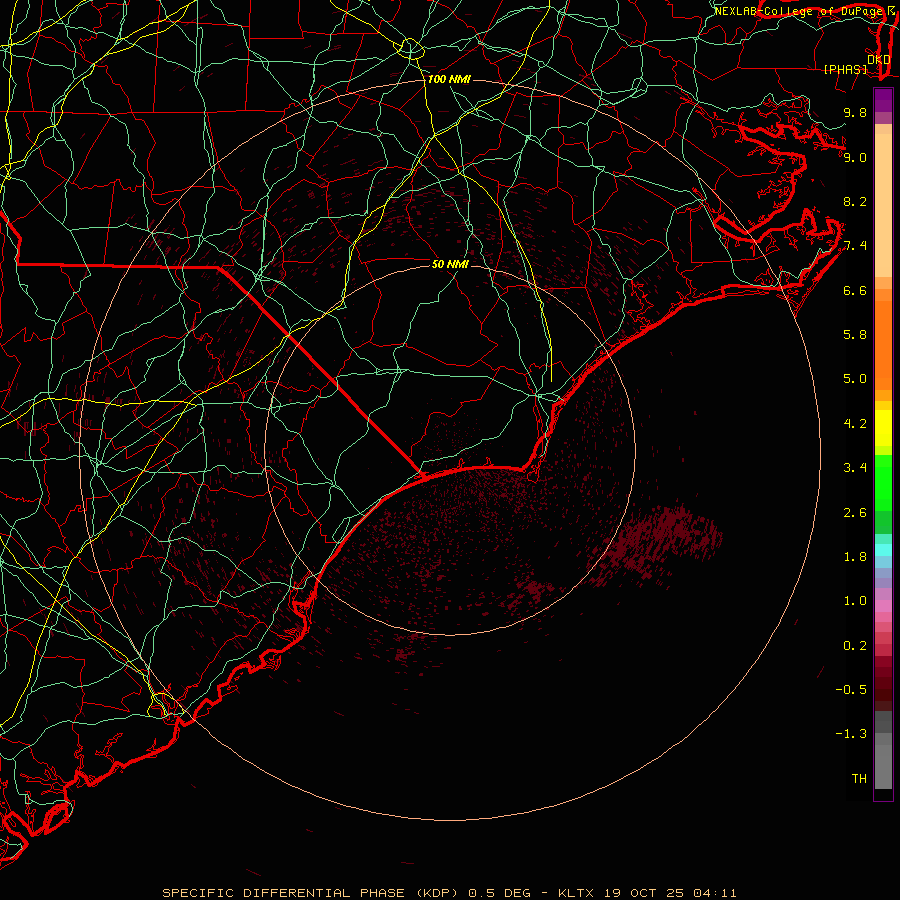
Task: Pick the pink color bar segment
Action: pos(883,606)
